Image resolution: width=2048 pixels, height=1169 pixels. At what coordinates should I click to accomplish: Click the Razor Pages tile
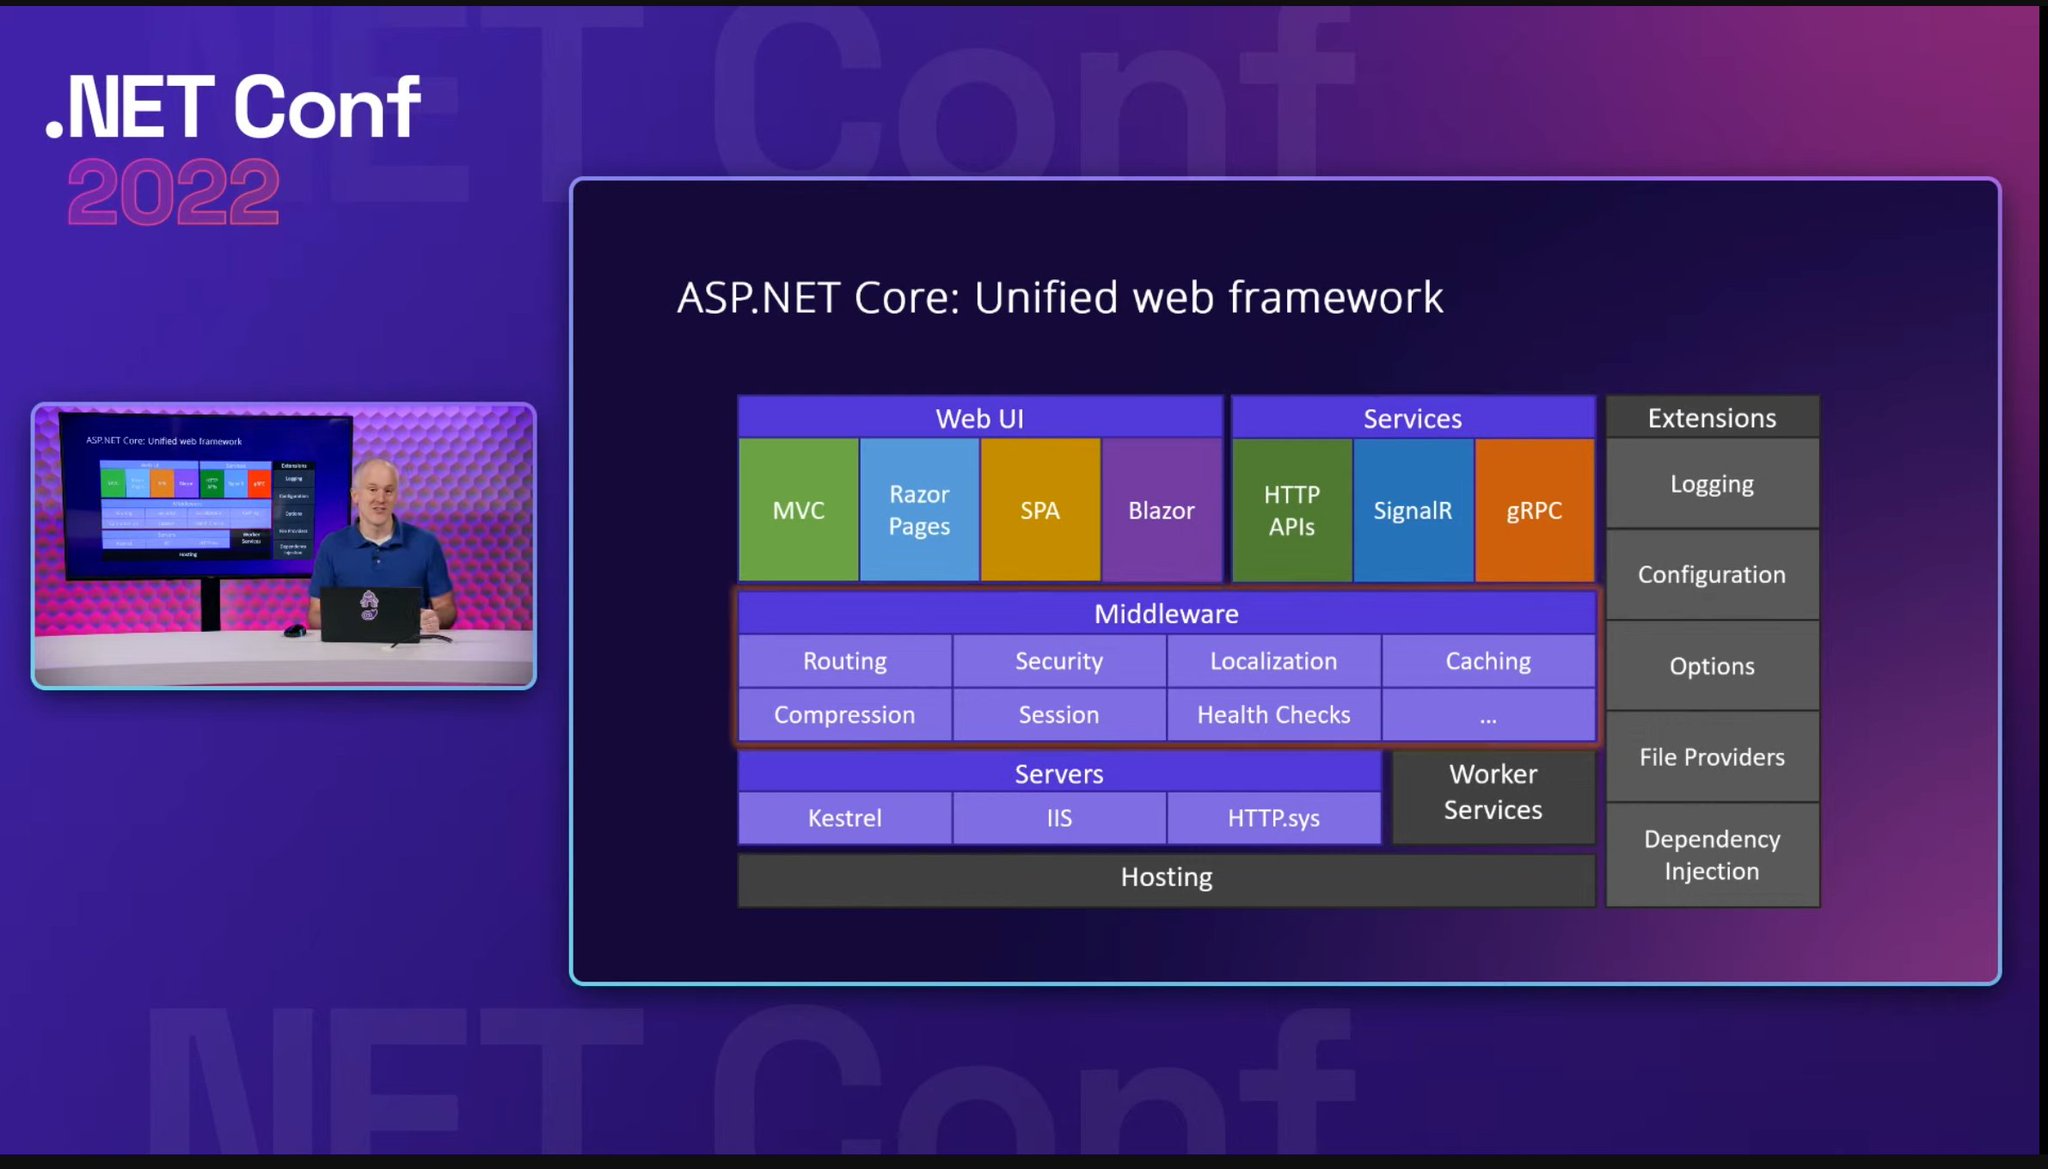click(x=919, y=509)
